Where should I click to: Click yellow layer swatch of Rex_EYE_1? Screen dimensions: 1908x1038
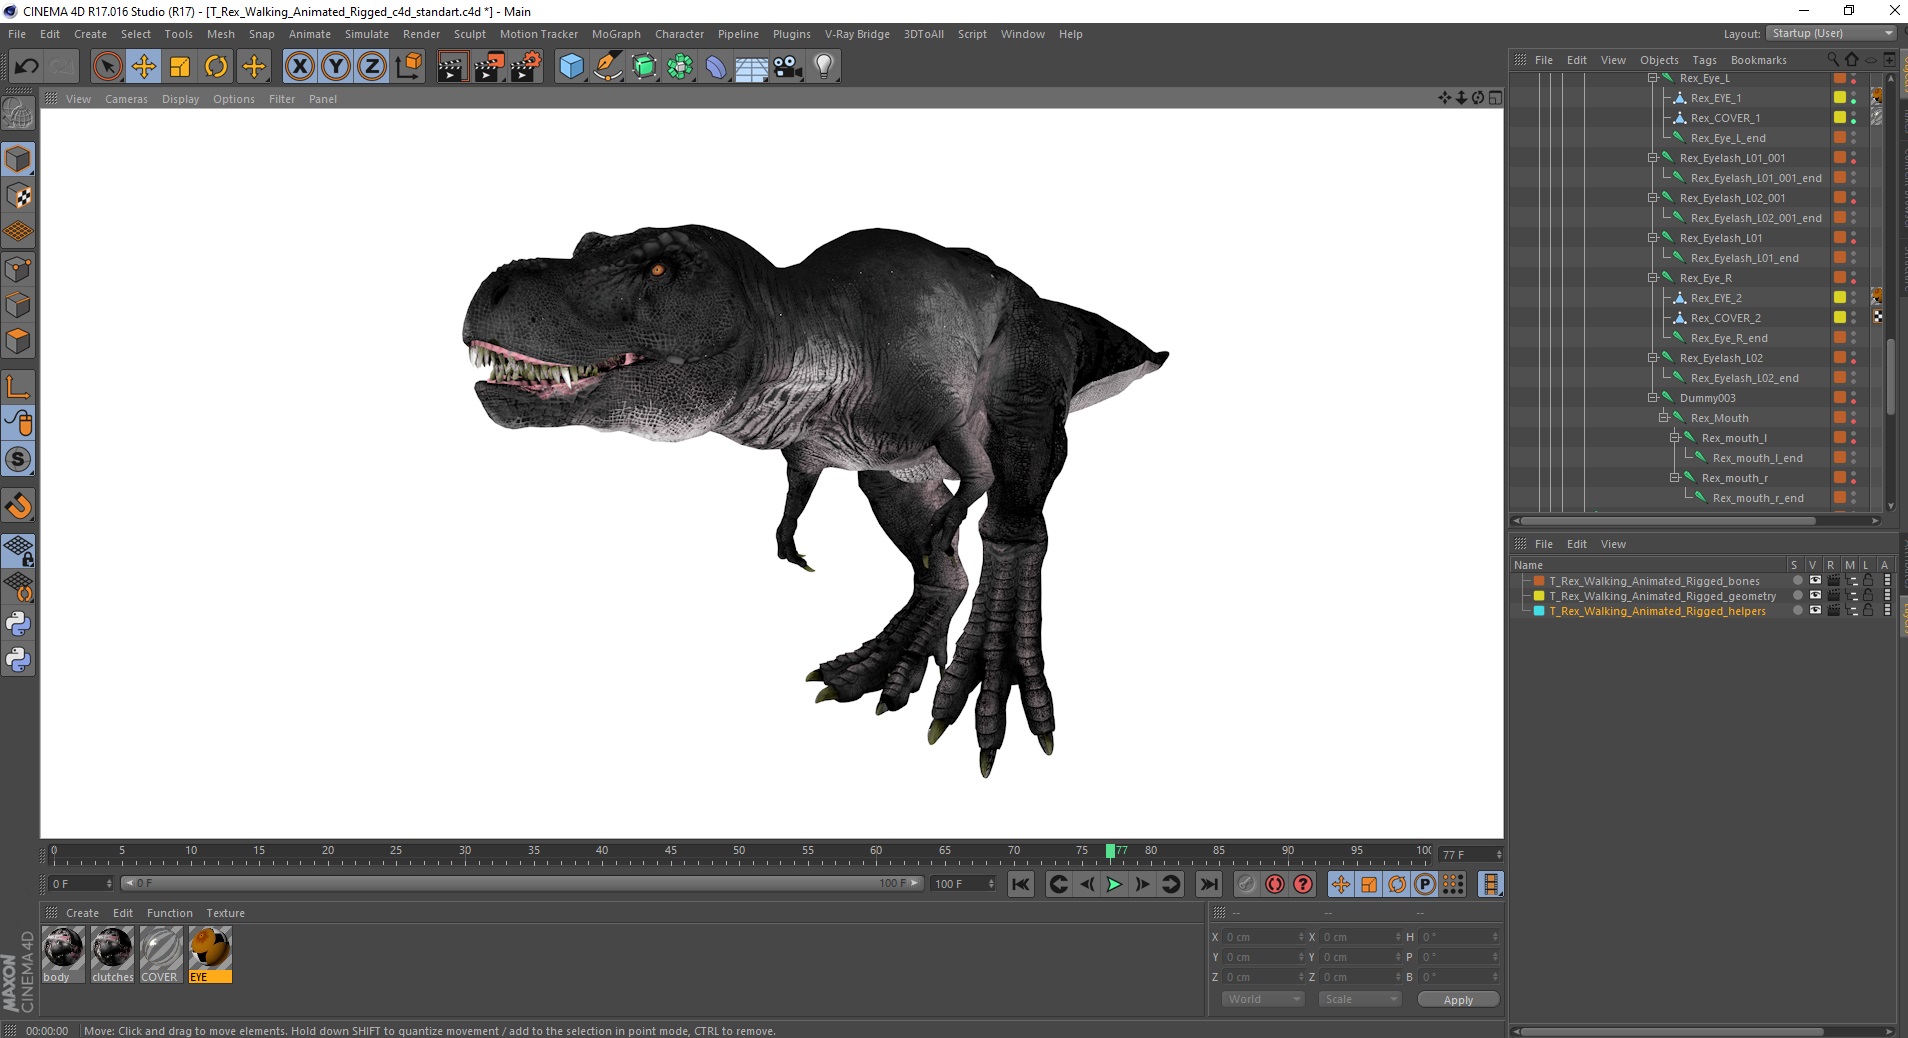1839,98
